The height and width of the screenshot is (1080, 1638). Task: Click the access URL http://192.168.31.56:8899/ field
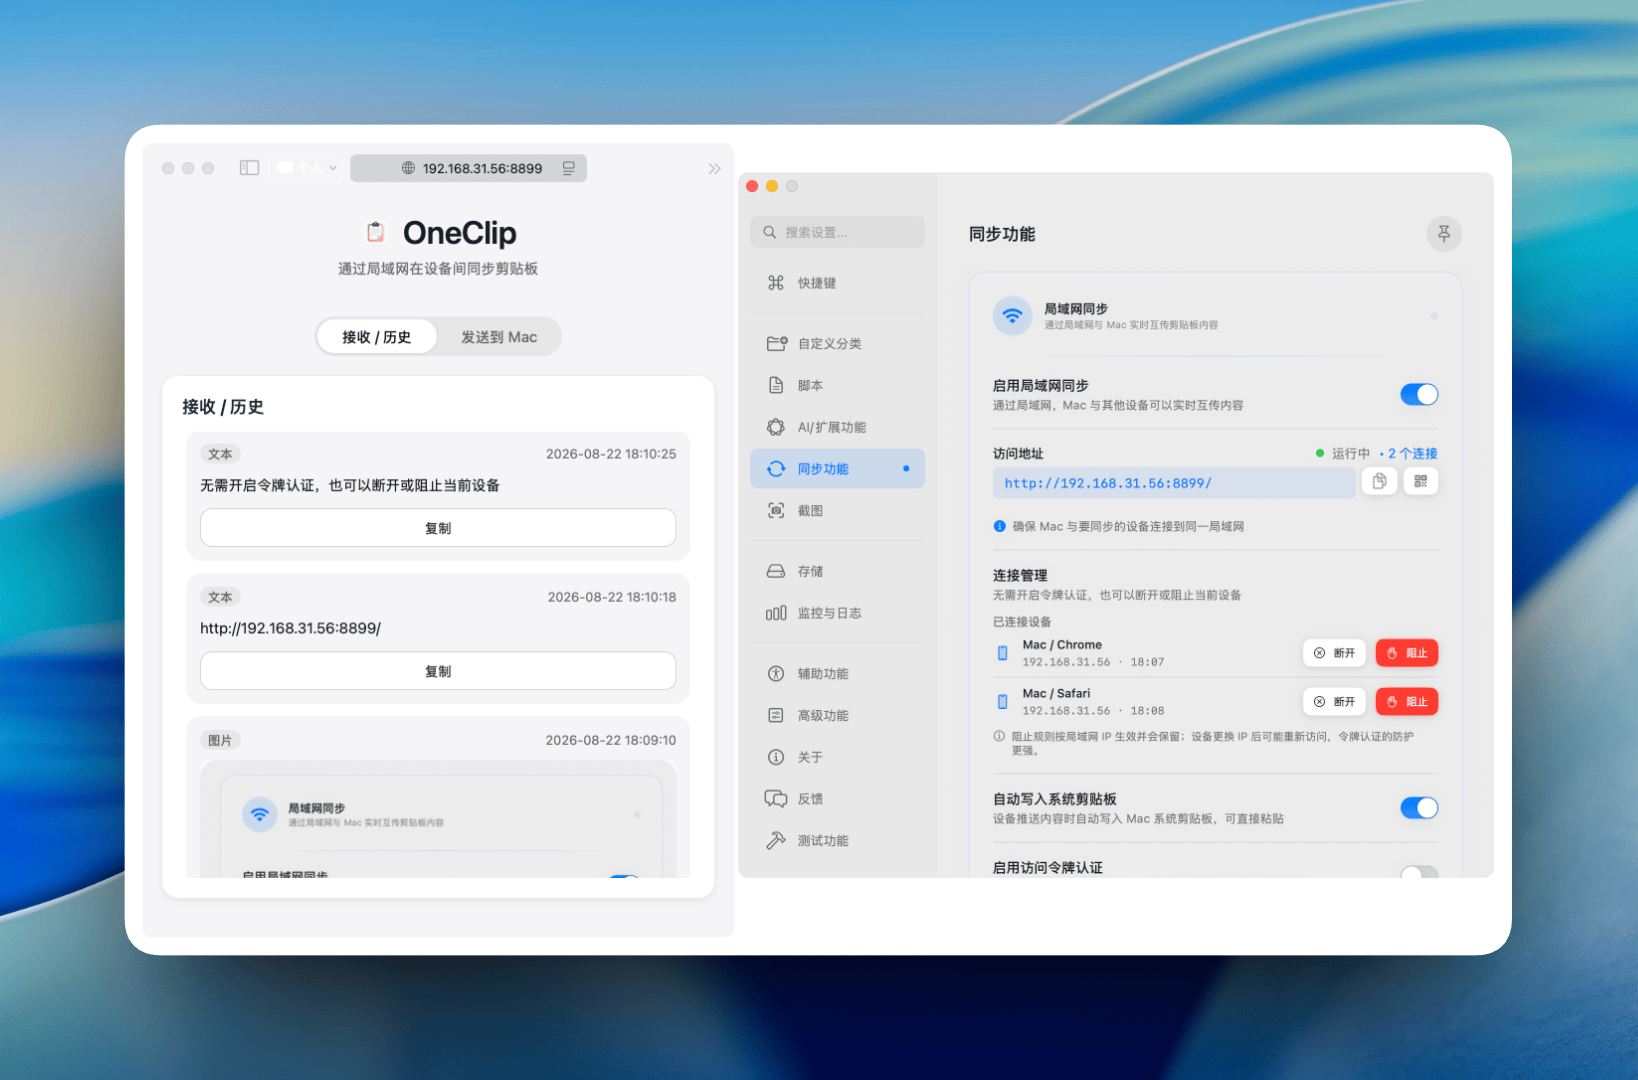pyautogui.click(x=1174, y=483)
